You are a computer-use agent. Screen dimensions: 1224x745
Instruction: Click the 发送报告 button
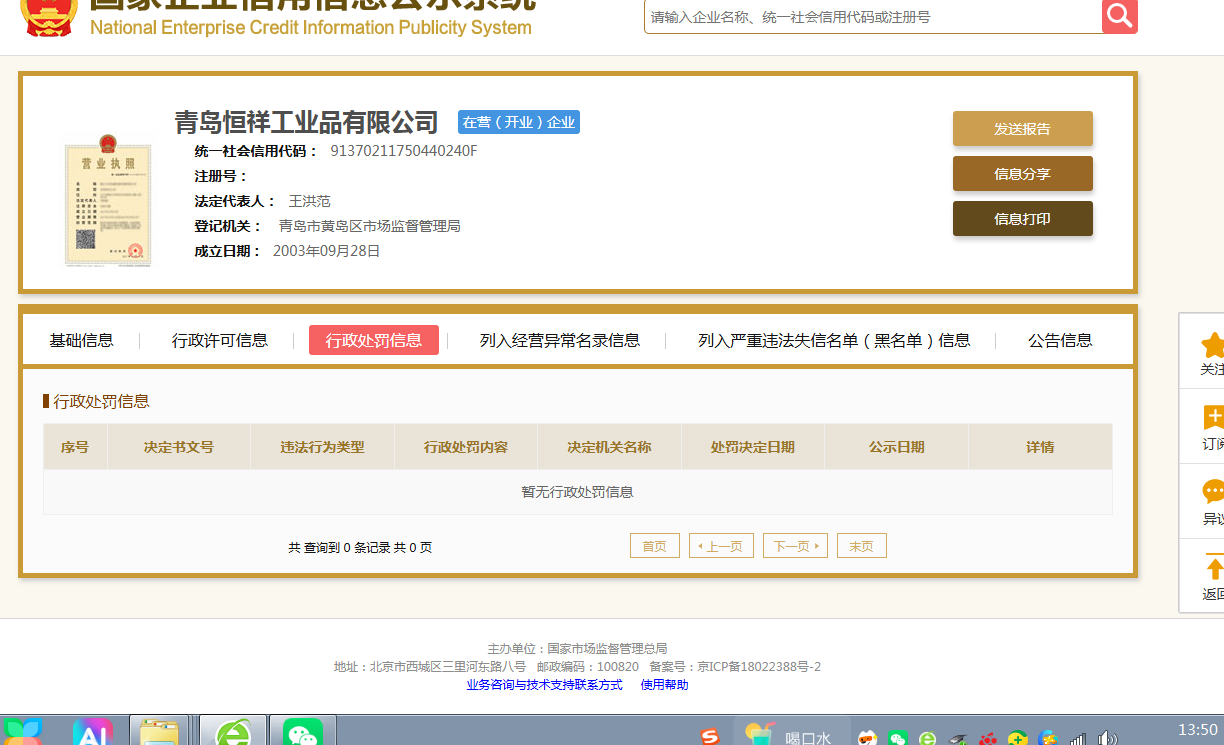(x=1022, y=129)
